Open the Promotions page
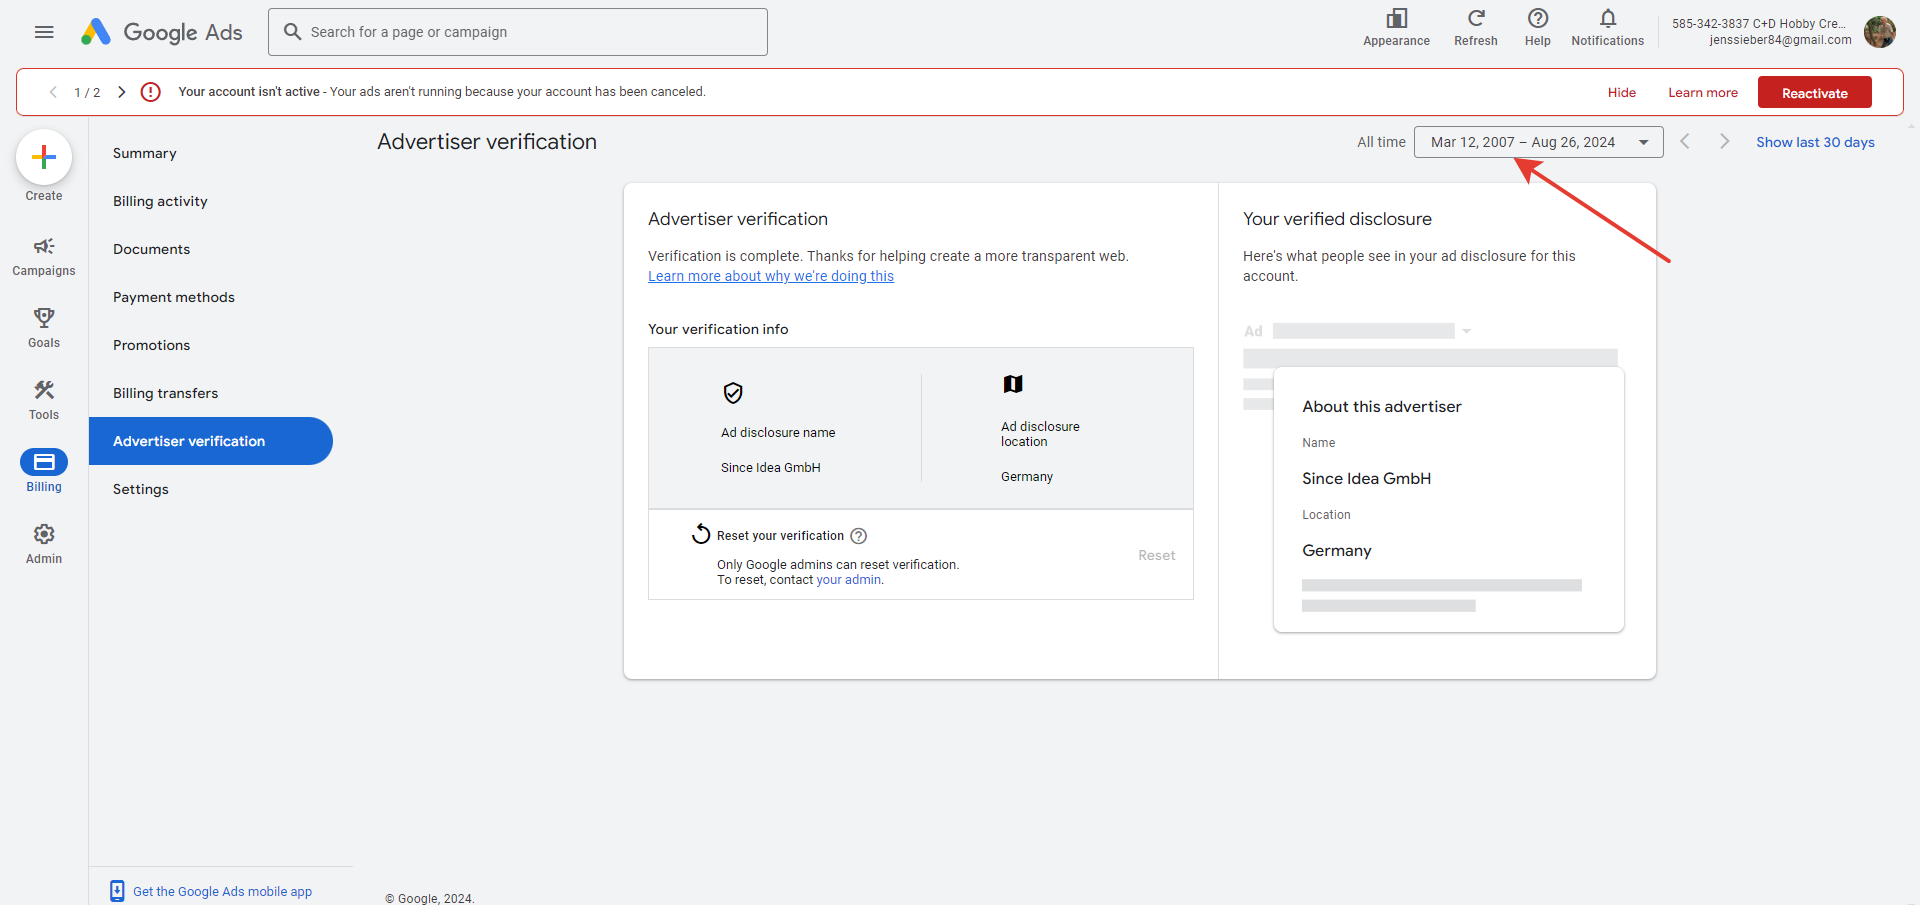This screenshot has height=905, width=1920. [x=151, y=345]
